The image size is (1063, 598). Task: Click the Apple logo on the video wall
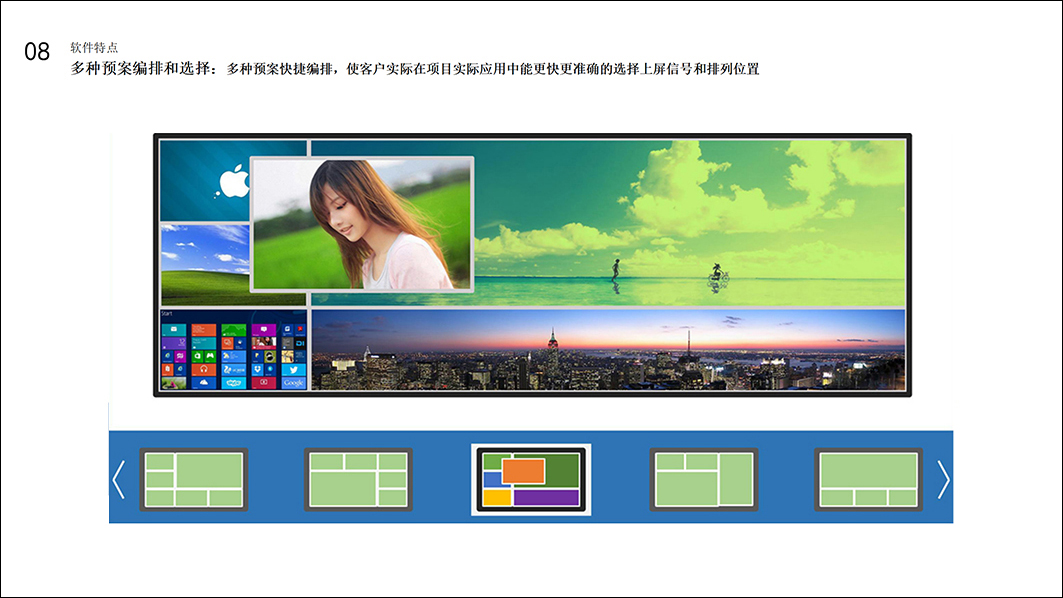232,181
